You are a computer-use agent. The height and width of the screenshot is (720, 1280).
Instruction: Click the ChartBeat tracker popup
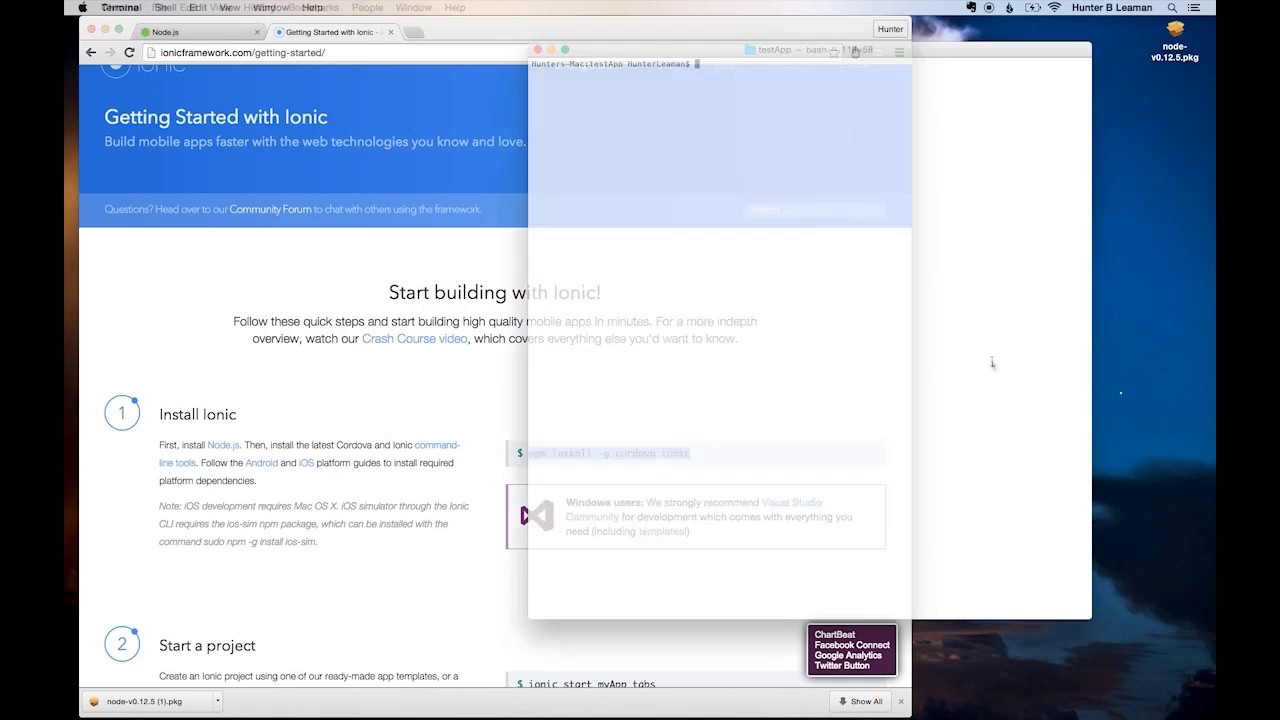click(x=852, y=650)
